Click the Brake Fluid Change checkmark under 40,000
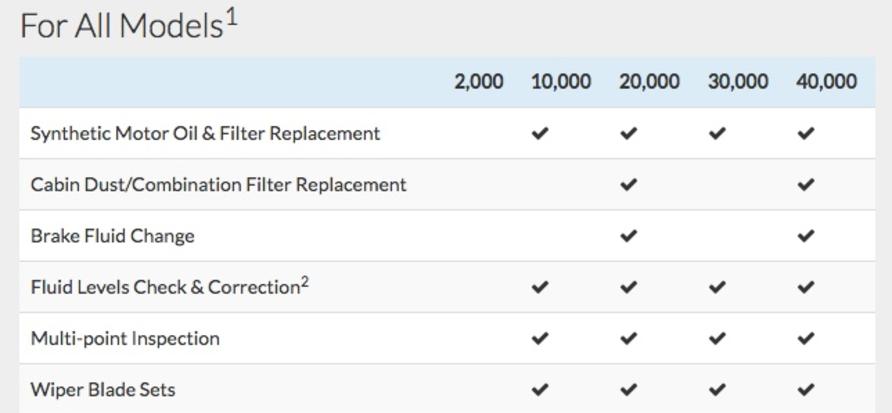Screen dimensions: 892x413 (x=806, y=236)
